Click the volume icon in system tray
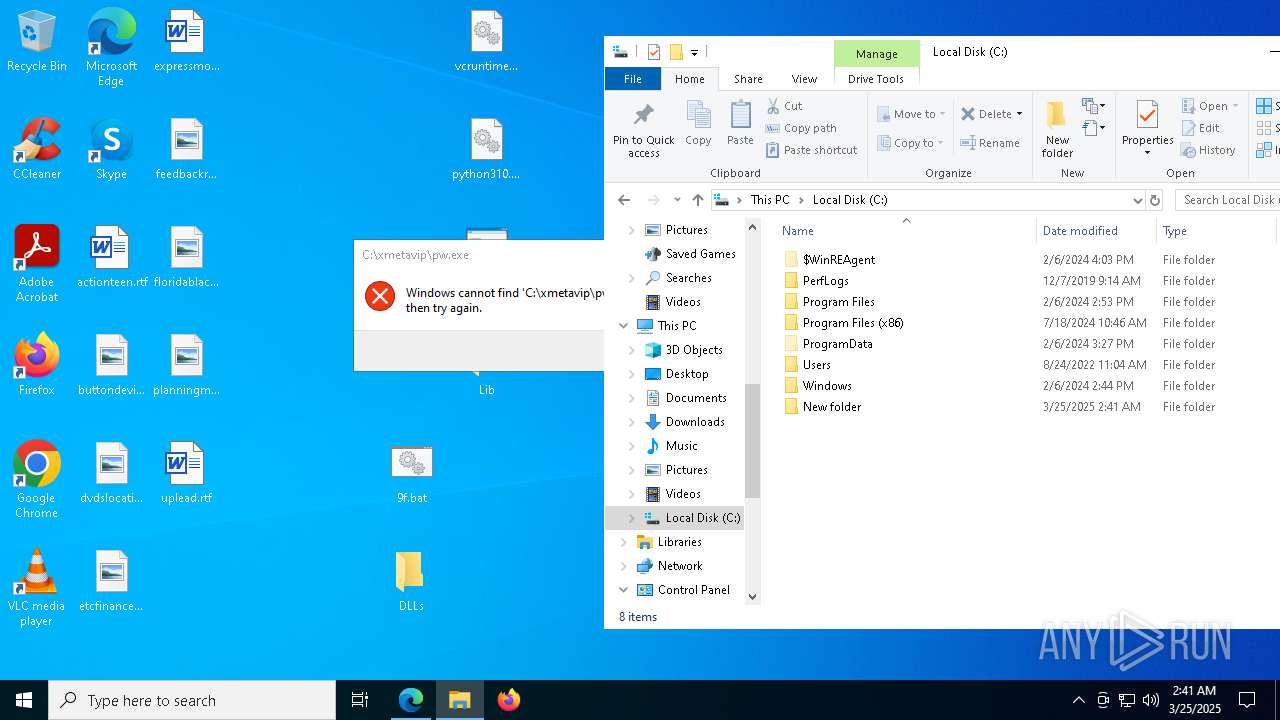The width and height of the screenshot is (1280, 720). point(1151,700)
